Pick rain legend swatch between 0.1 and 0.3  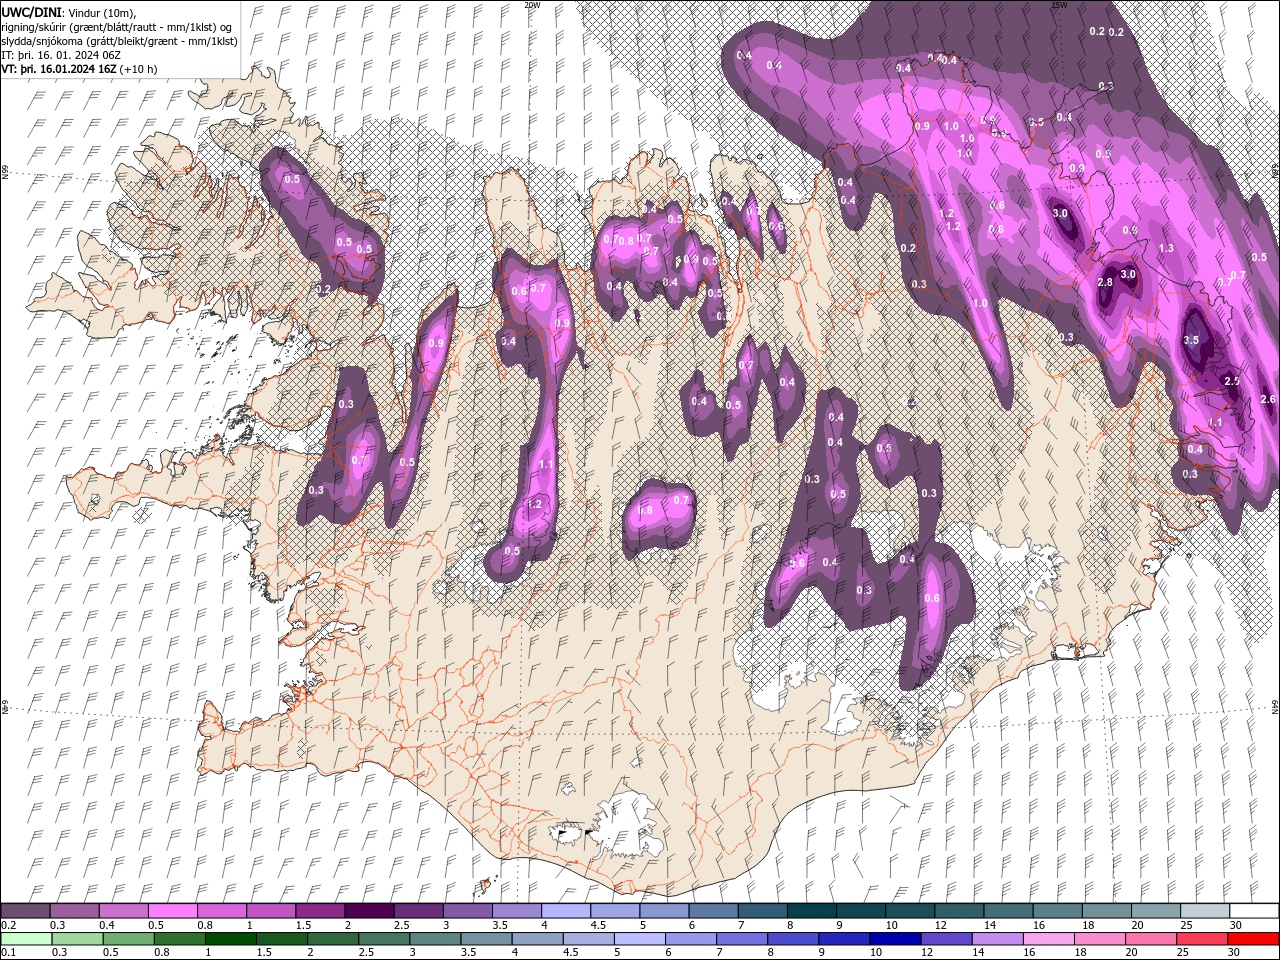(x=26, y=939)
